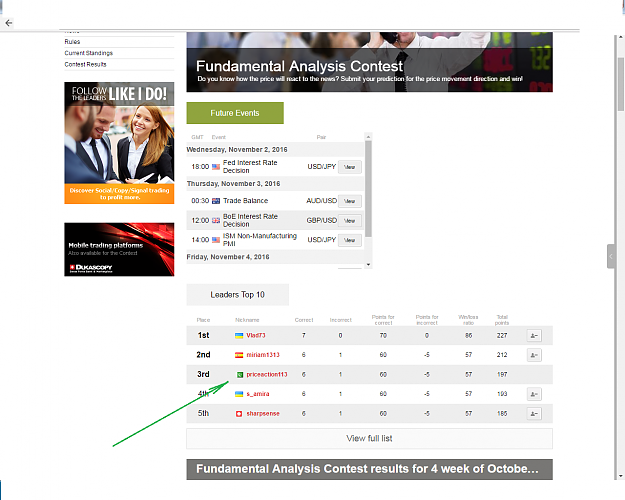This screenshot has height=500, width=625.
Task: Click the Win/loss ratio column header
Action: 468,320
